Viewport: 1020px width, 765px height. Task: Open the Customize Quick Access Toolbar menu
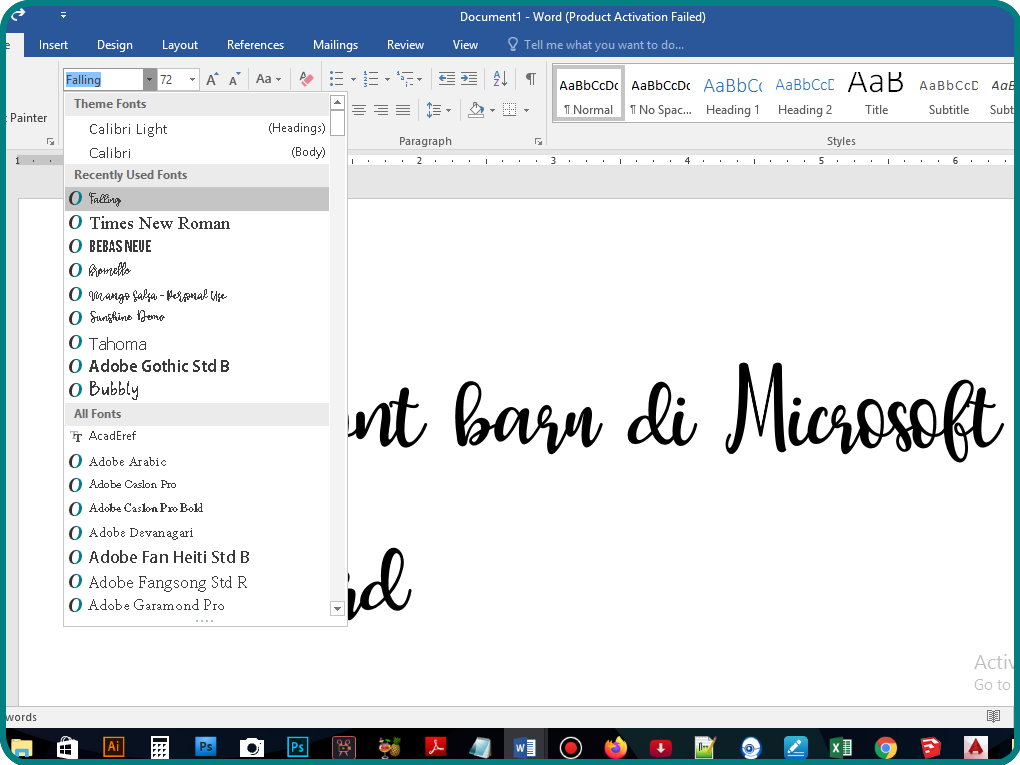tap(63, 14)
